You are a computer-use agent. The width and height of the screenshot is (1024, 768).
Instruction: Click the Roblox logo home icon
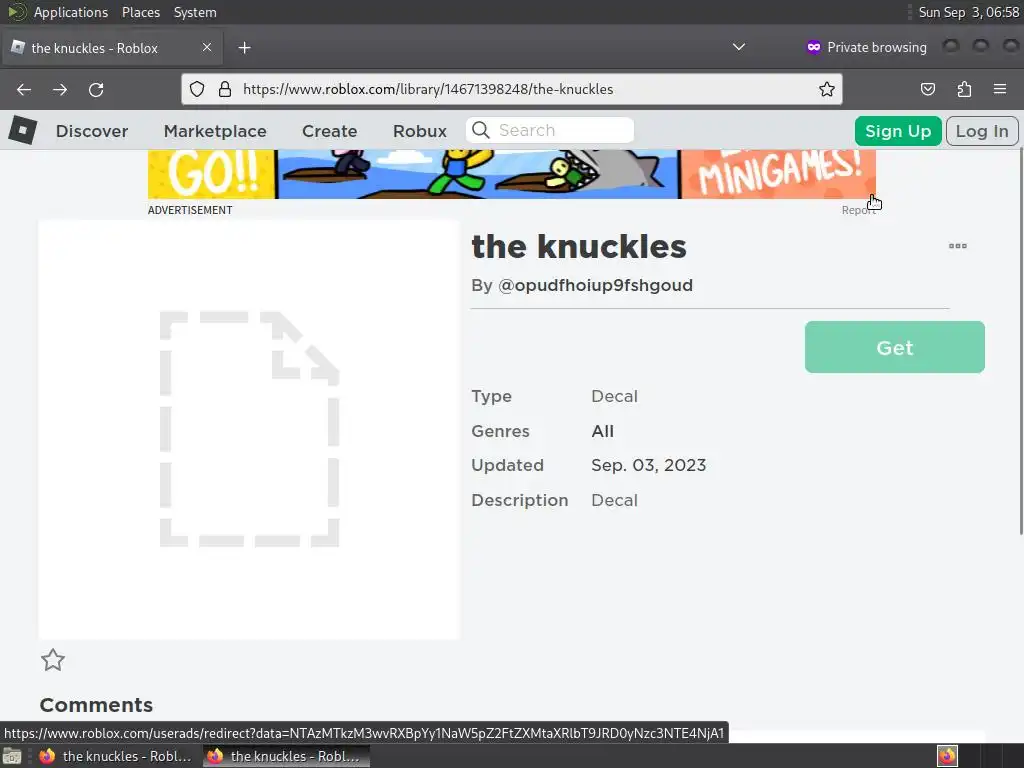(x=23, y=131)
